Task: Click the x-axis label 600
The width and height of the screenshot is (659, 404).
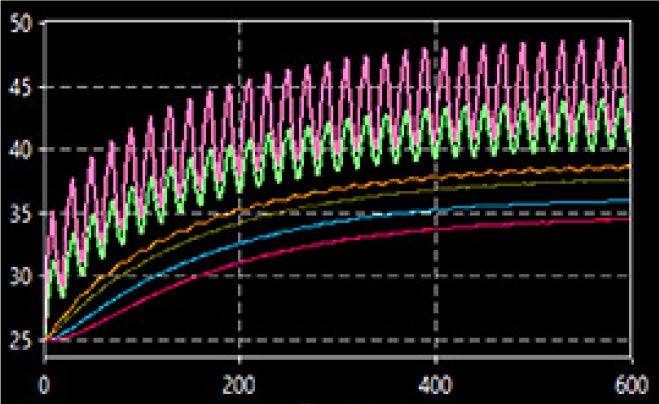Action: click(631, 384)
